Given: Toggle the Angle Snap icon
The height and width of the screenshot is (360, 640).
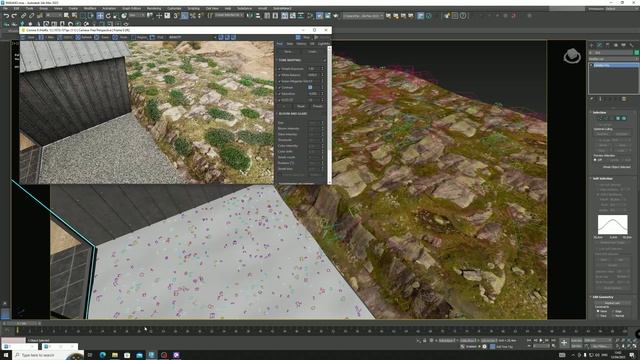Looking at the screenshot, I should pos(184,16).
